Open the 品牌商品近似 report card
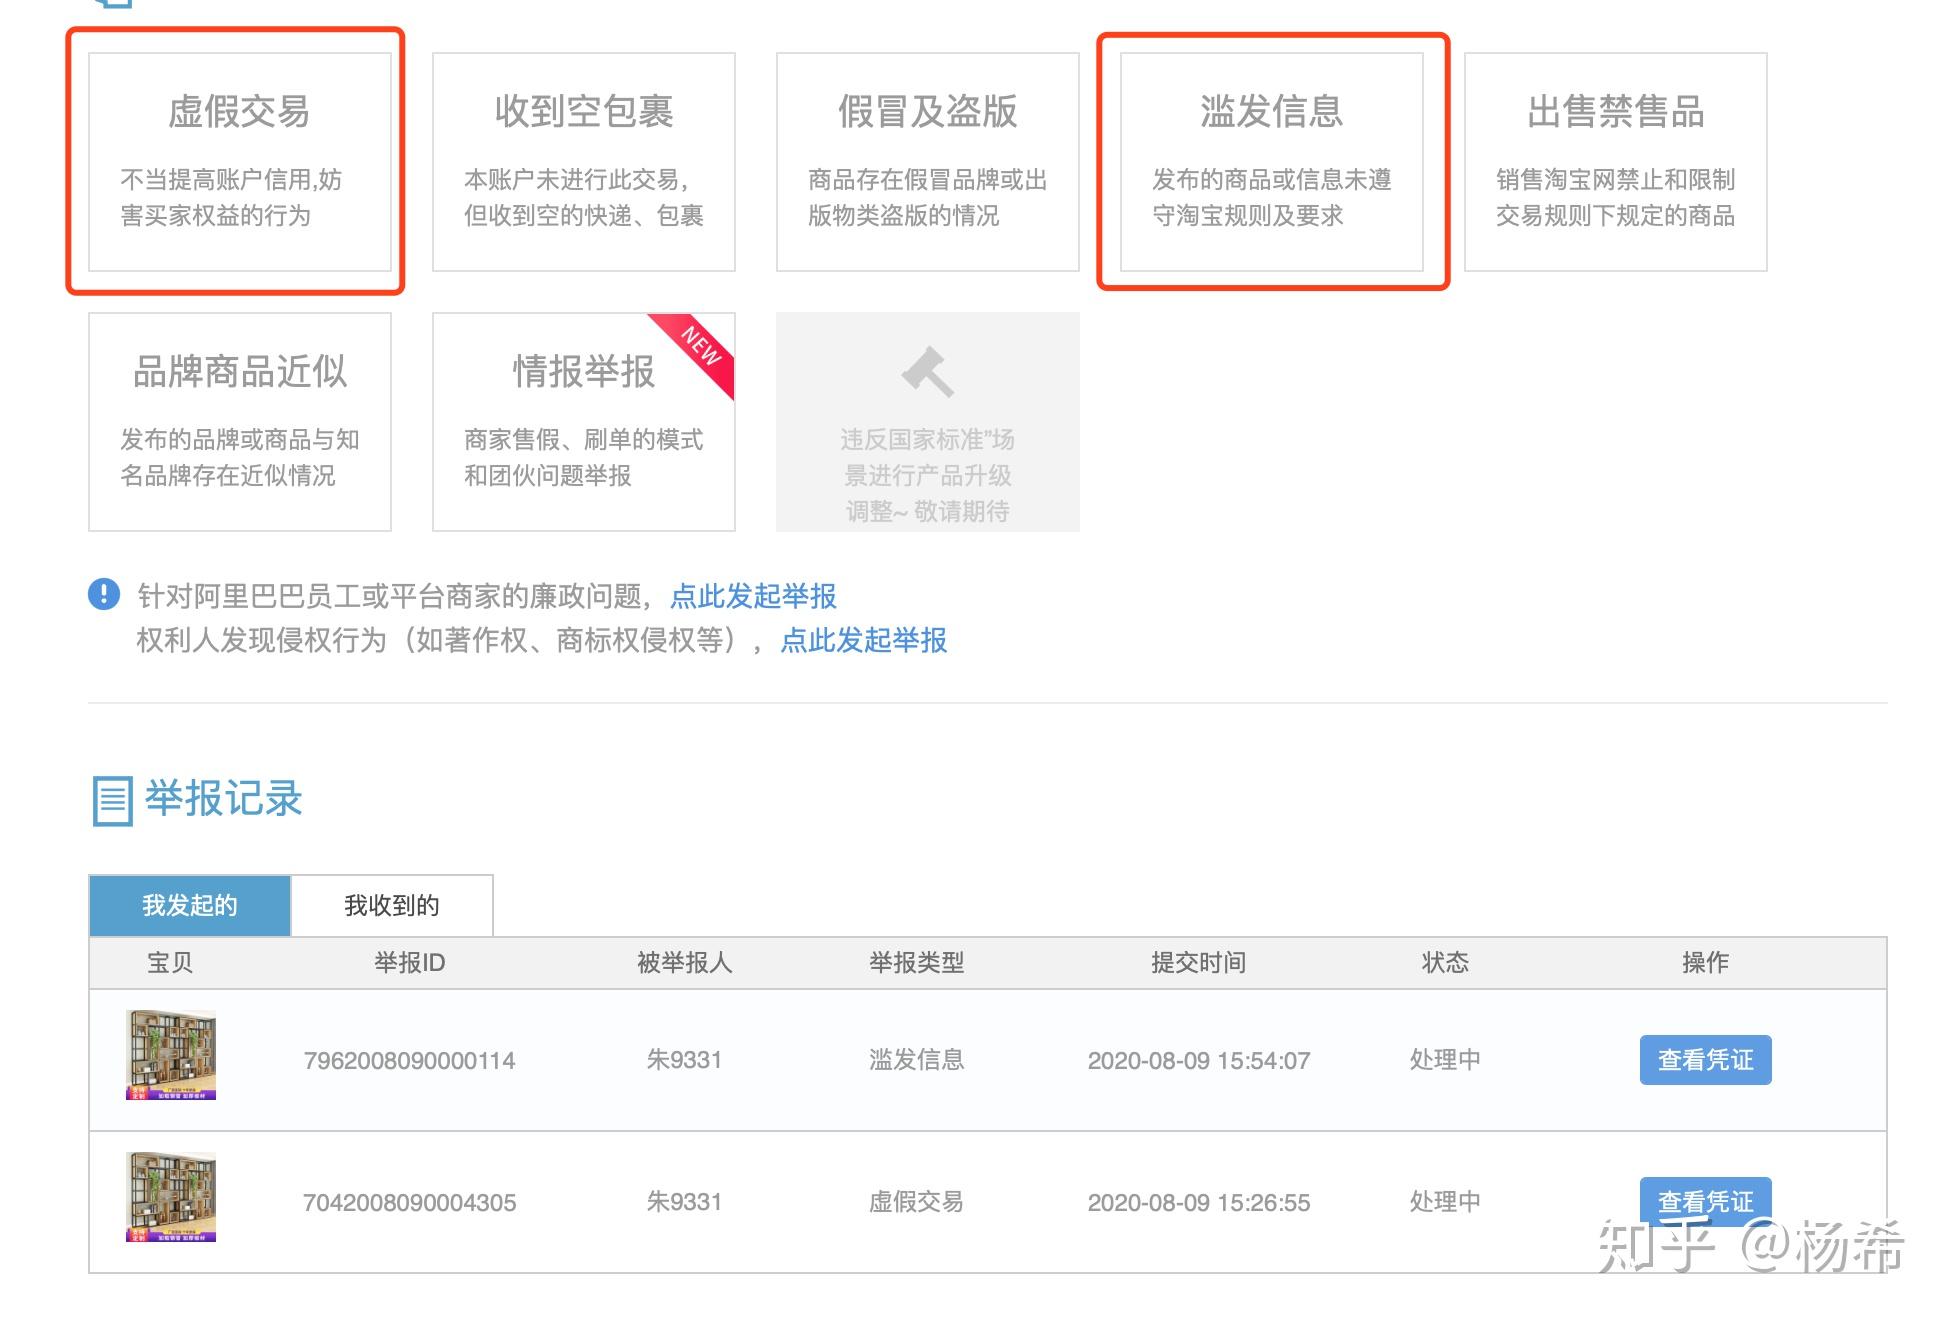 [x=239, y=421]
